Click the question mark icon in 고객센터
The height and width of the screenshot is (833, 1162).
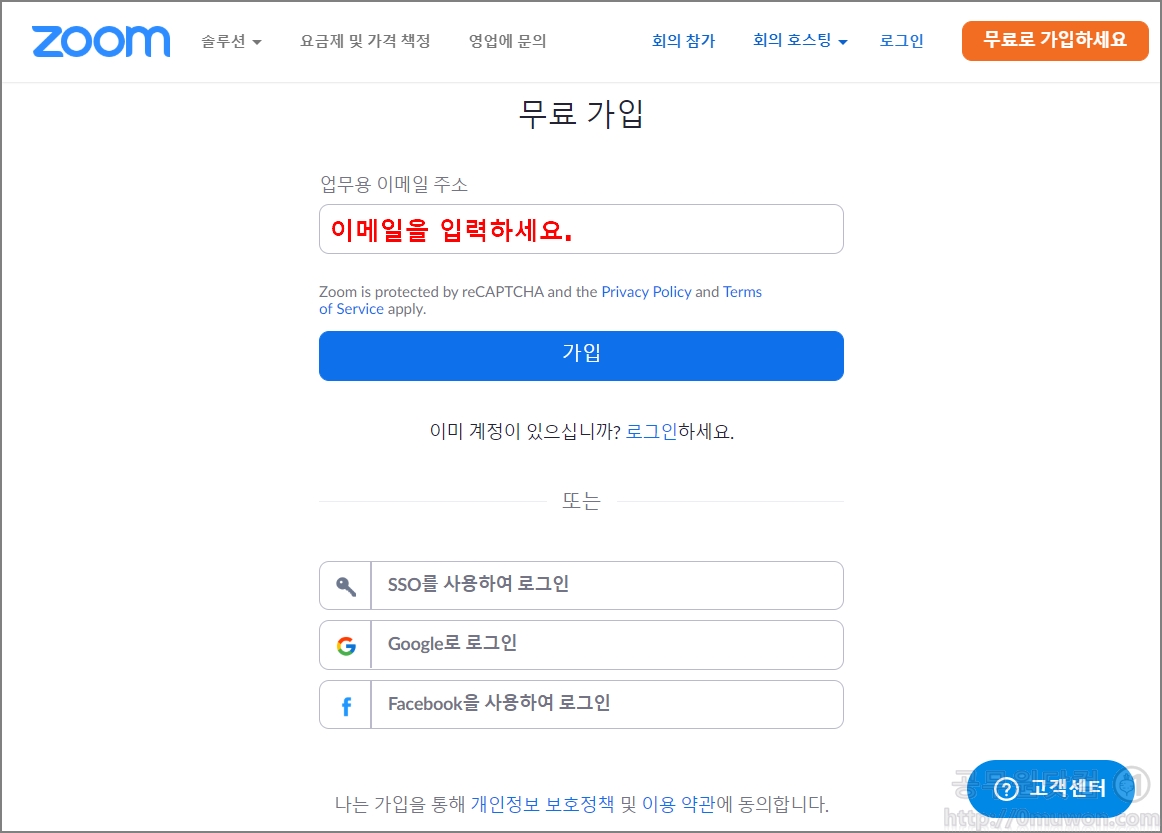1006,789
